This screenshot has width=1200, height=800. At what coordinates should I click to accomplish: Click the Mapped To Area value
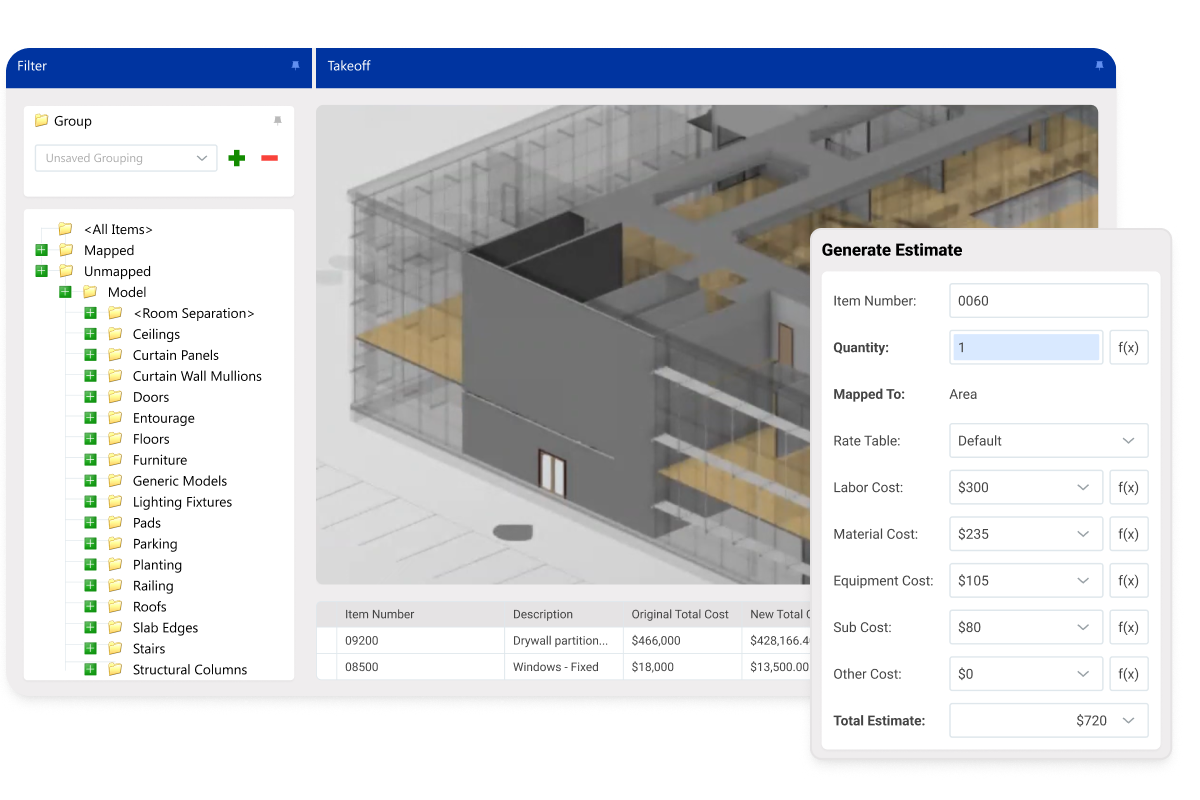point(963,394)
